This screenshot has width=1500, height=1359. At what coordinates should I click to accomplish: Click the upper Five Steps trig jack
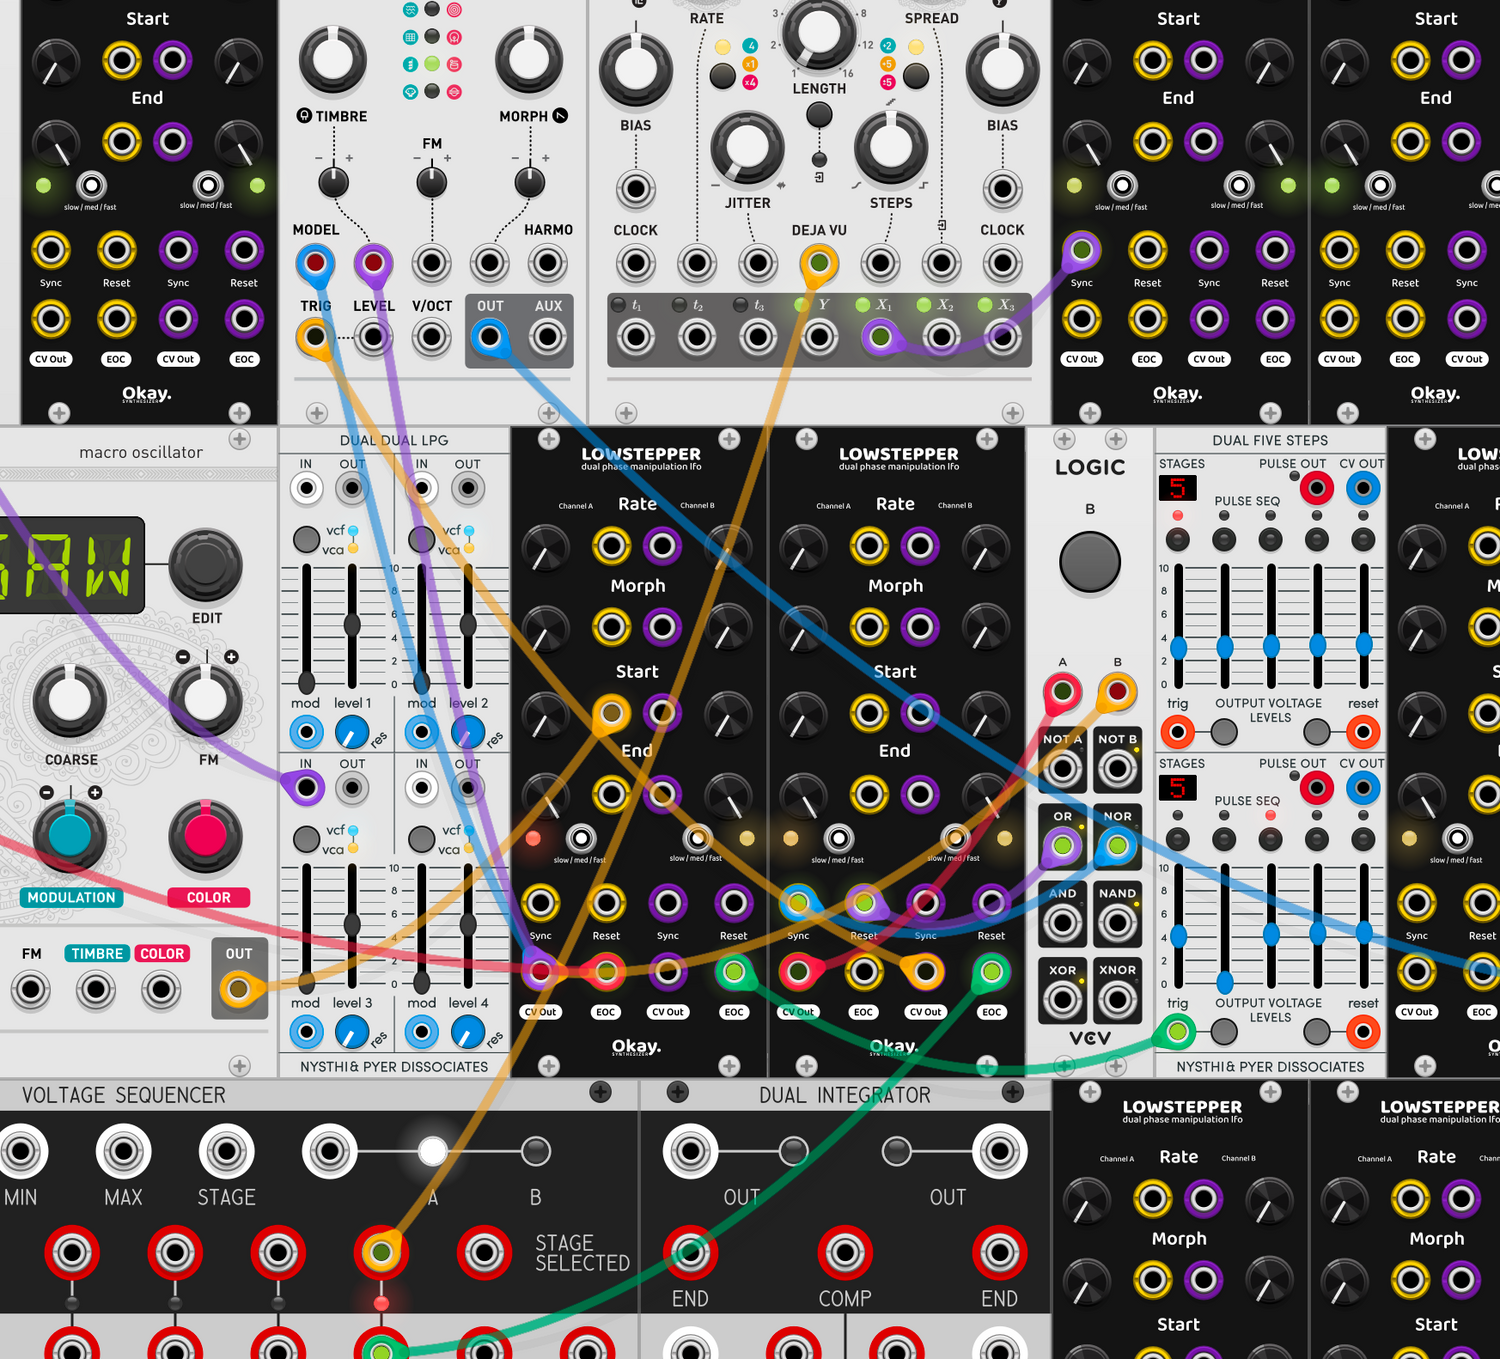tap(1178, 733)
